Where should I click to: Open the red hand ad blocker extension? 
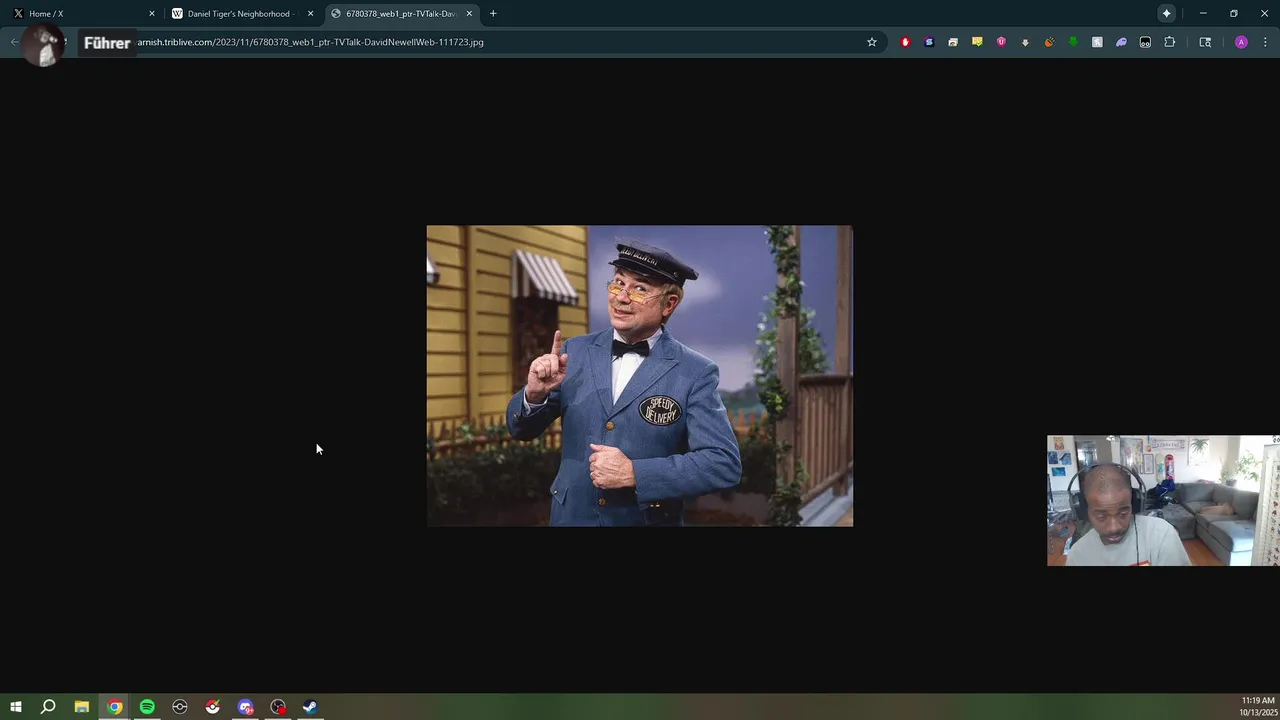point(905,42)
